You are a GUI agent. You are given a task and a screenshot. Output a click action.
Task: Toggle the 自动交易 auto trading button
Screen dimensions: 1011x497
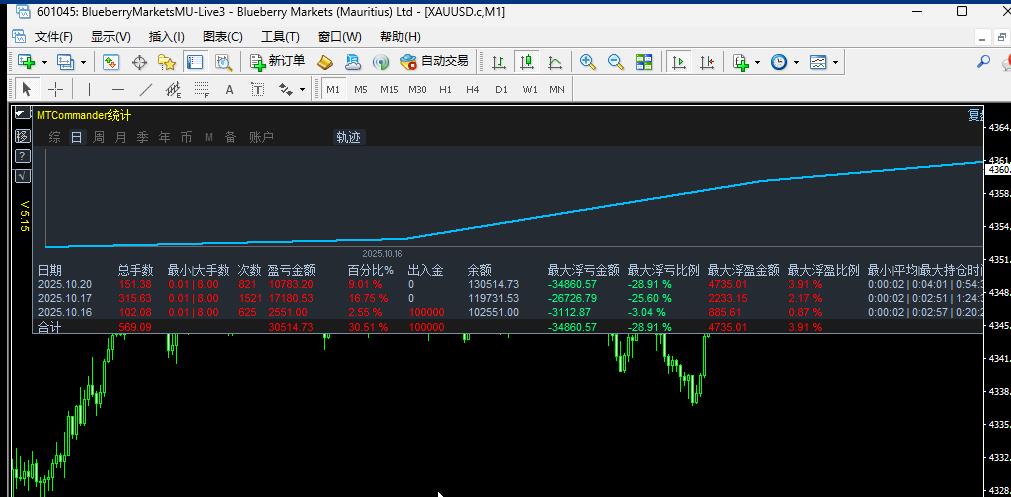click(x=434, y=62)
